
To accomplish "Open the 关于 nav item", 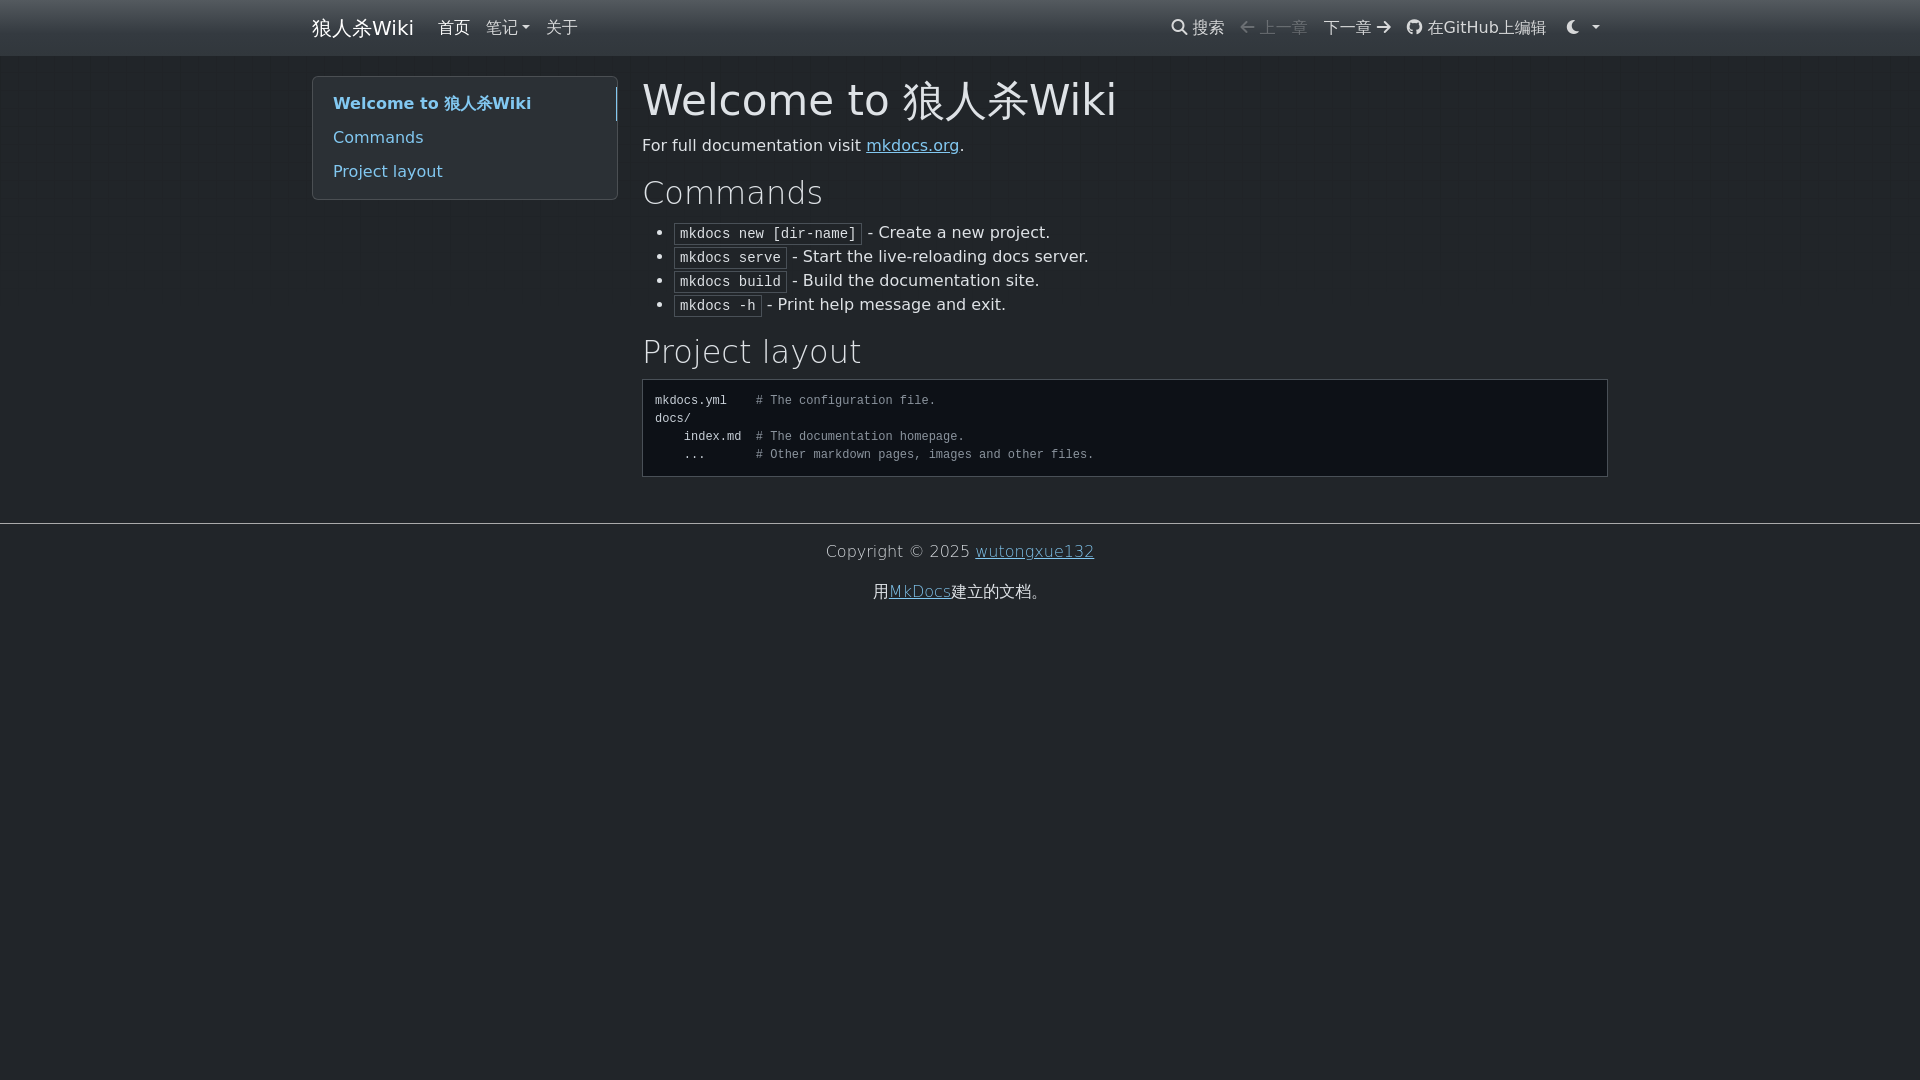I will (562, 28).
